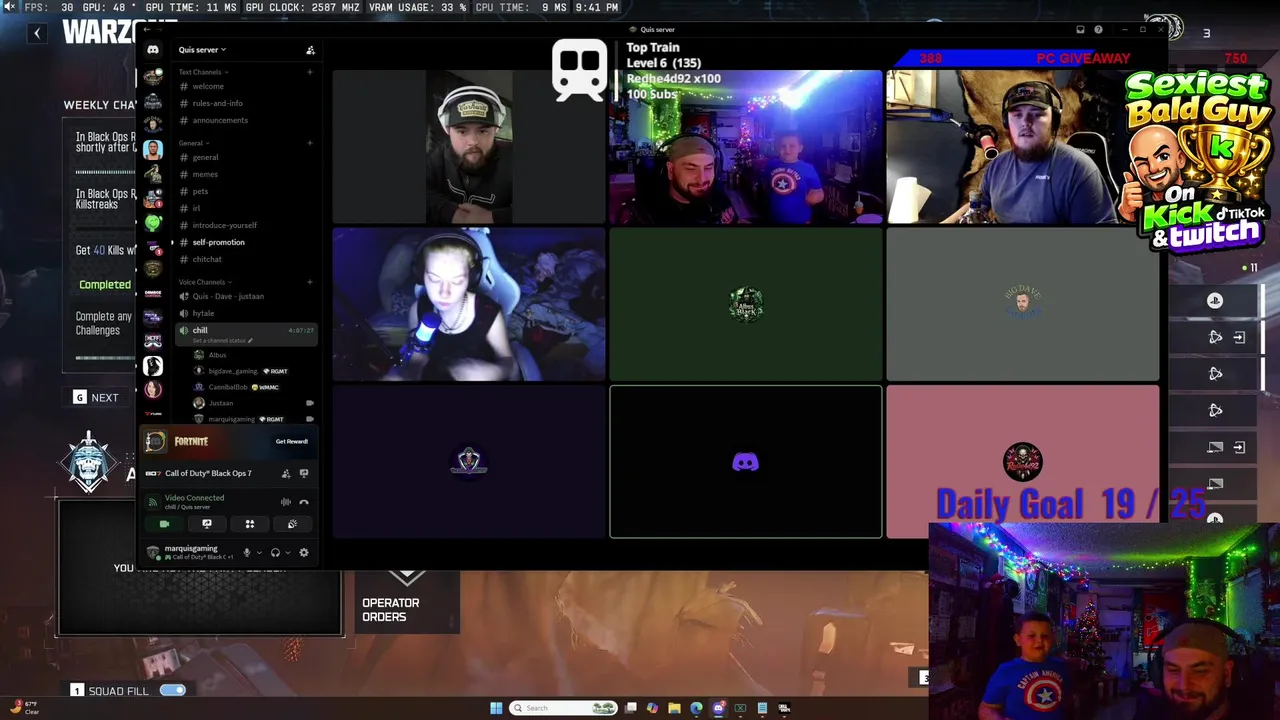Toggle the Squad Fill switch
Screen dimensions: 1280x720
coord(172,690)
